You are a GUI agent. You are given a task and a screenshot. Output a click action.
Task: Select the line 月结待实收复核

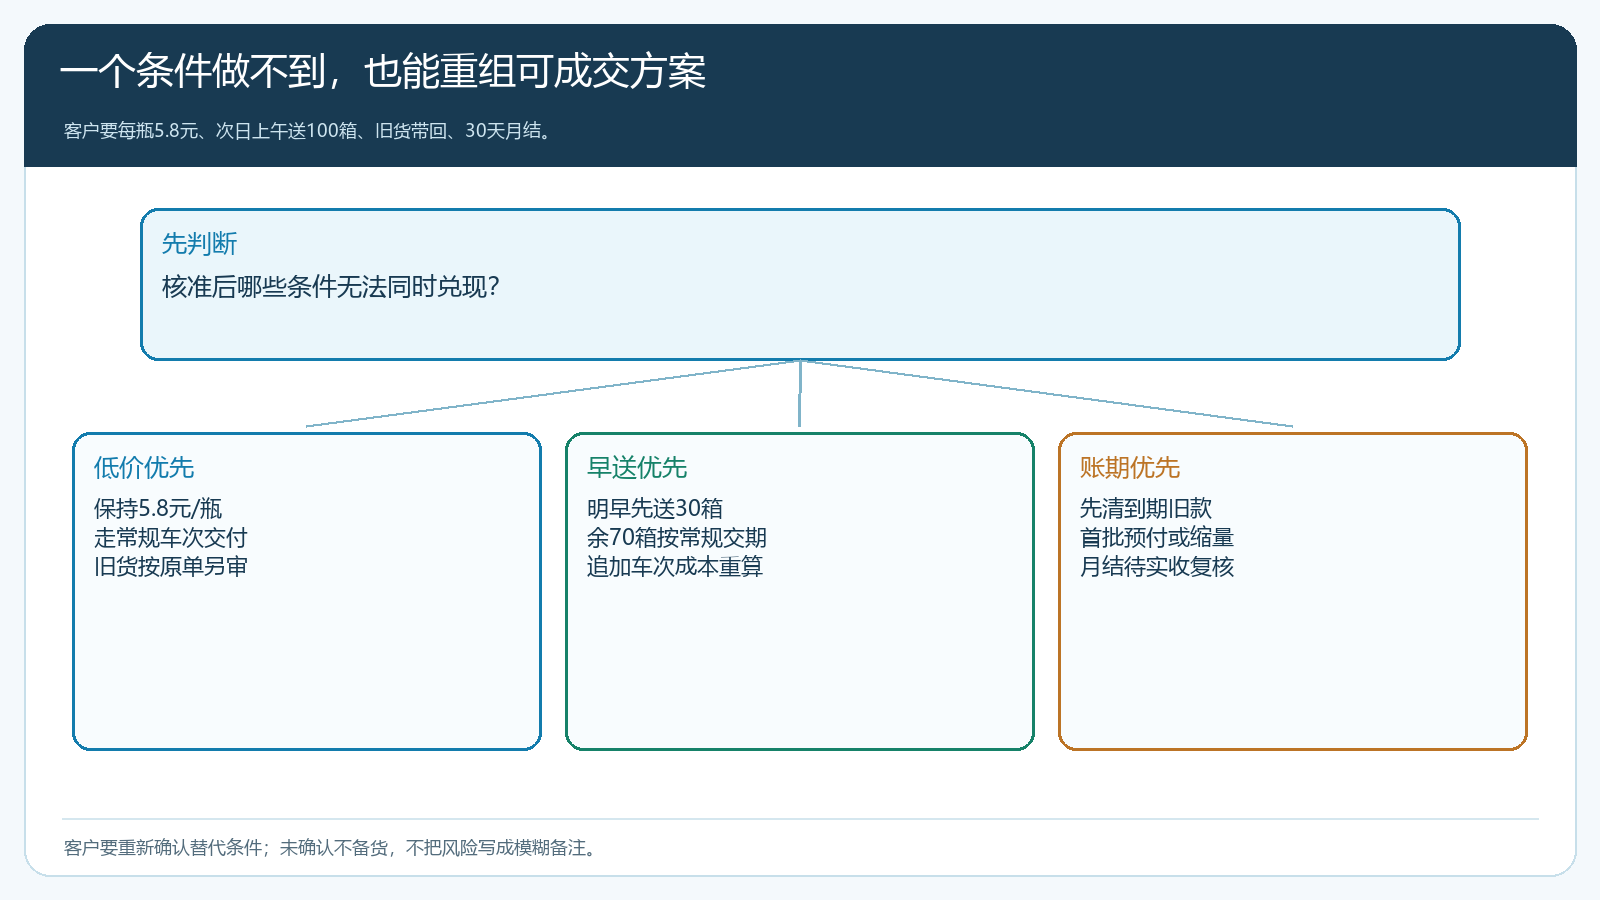pyautogui.click(x=1157, y=567)
